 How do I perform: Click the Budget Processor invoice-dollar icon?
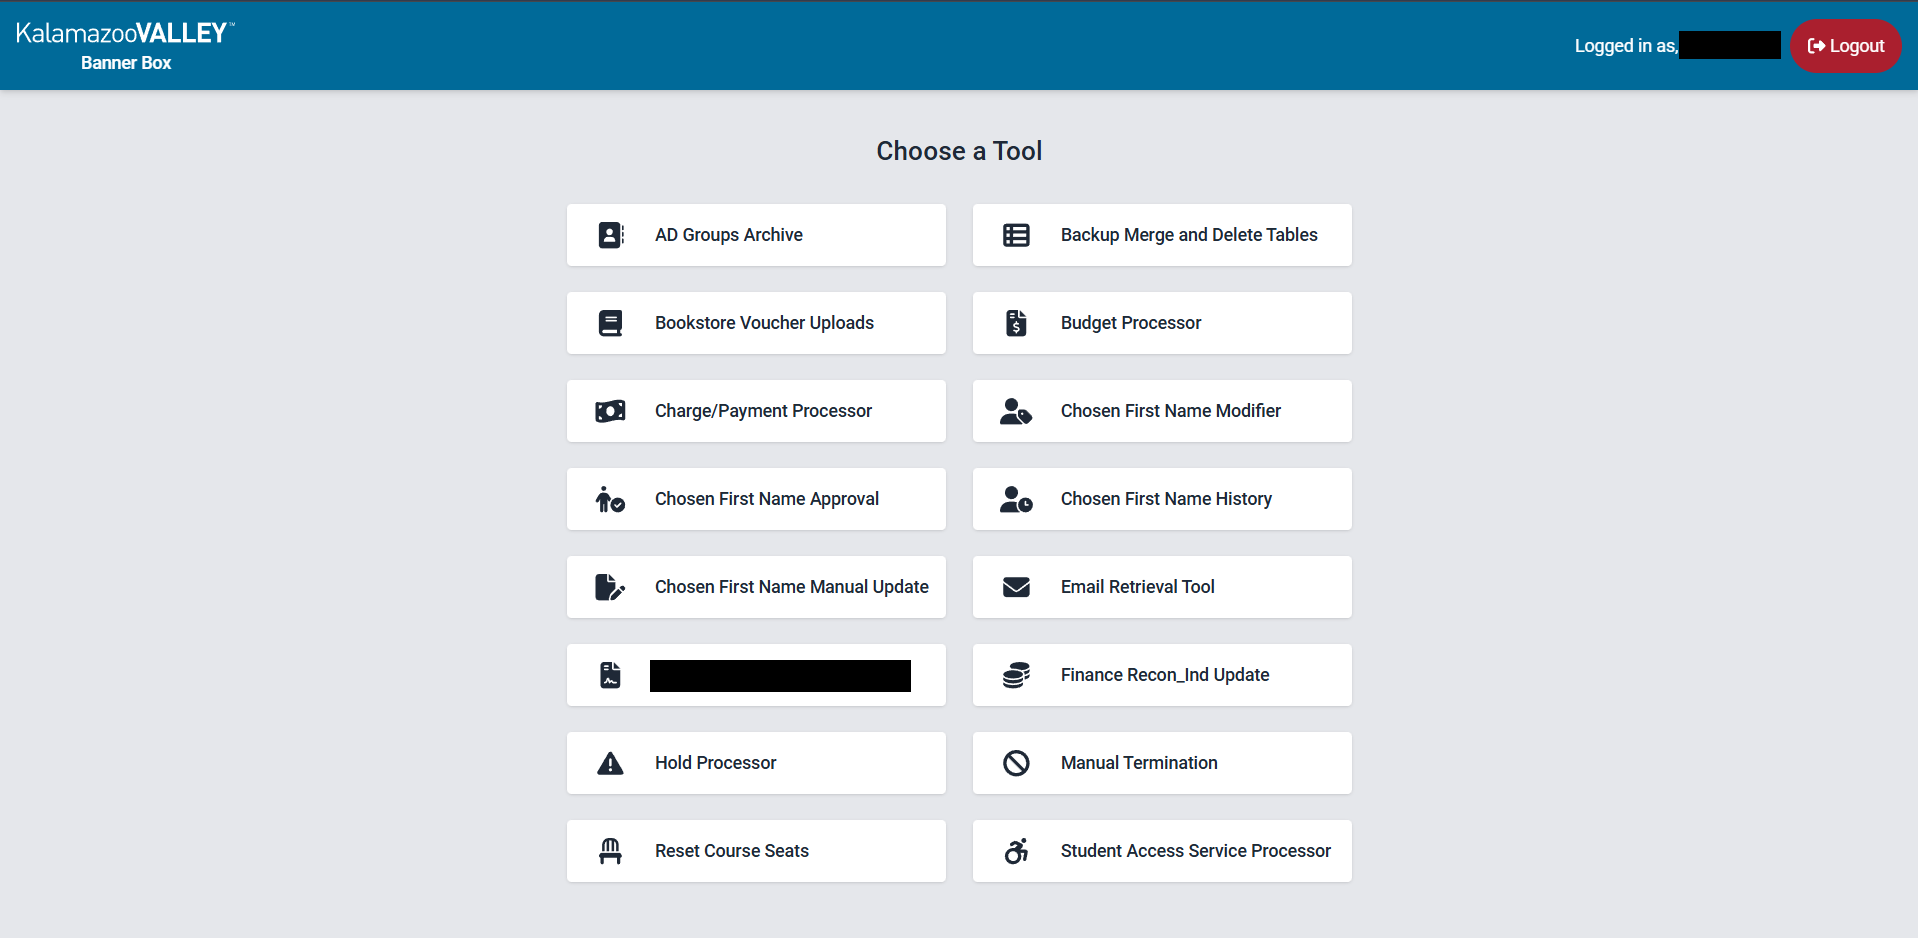[x=1016, y=323]
